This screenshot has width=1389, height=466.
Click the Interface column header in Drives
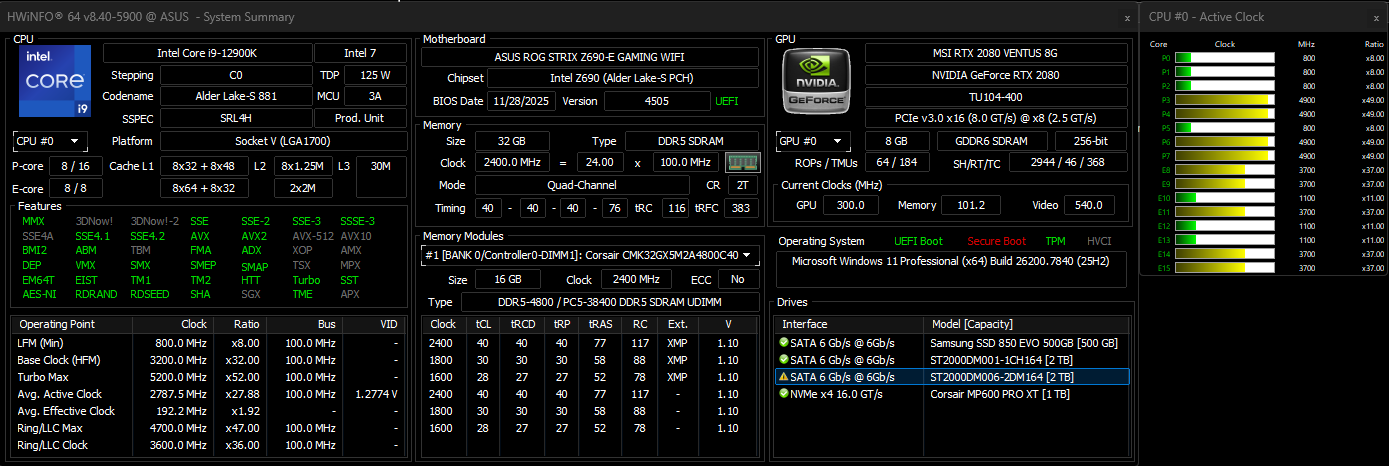pos(848,324)
